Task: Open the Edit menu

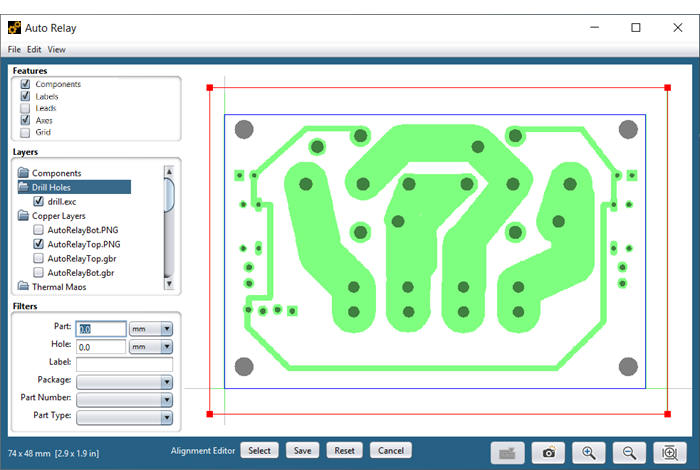Action: (34, 50)
